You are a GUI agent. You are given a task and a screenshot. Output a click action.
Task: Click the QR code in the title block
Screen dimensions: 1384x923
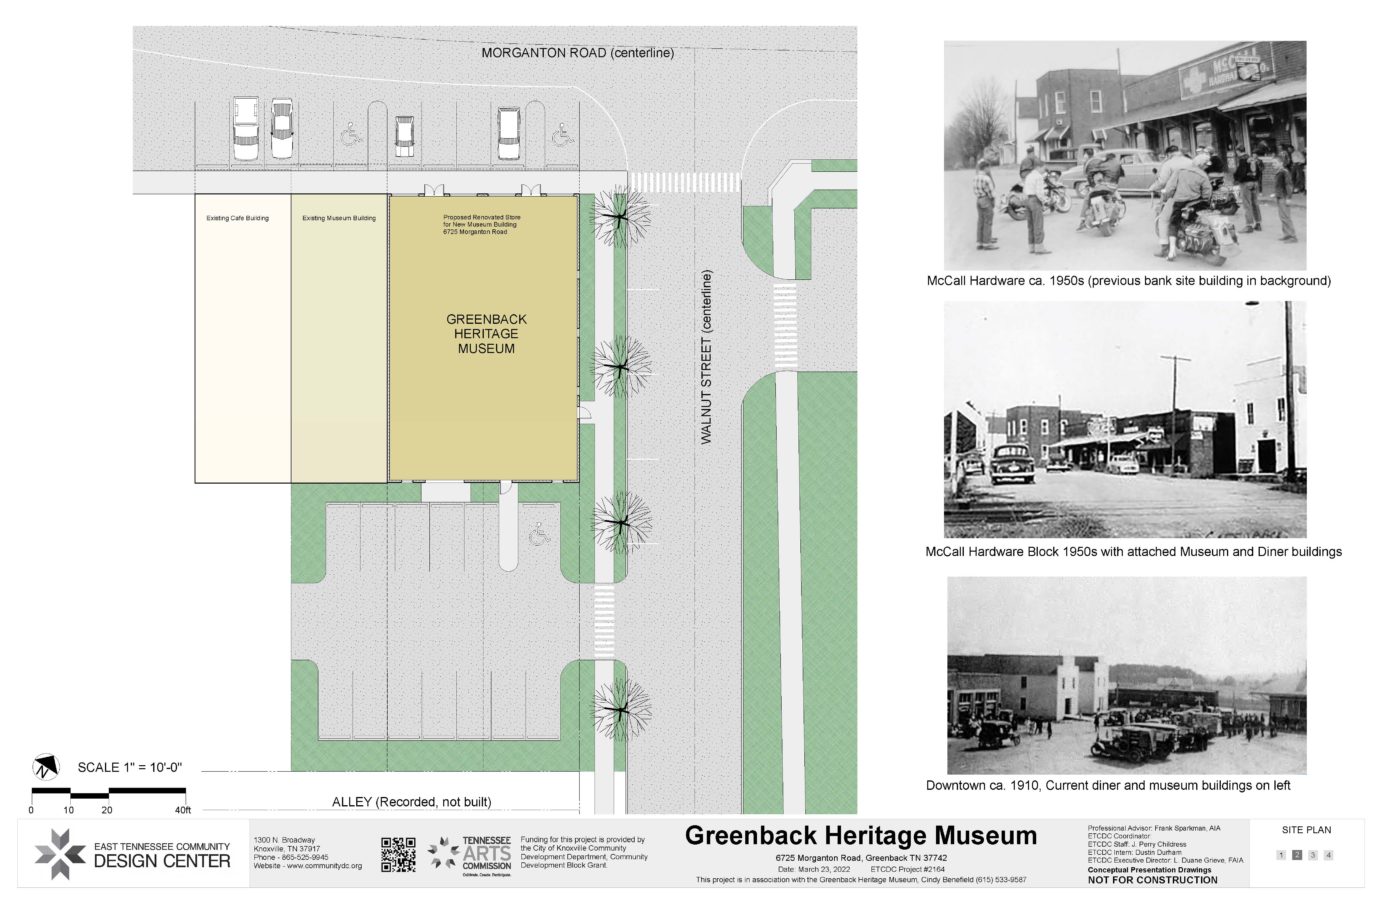[399, 855]
